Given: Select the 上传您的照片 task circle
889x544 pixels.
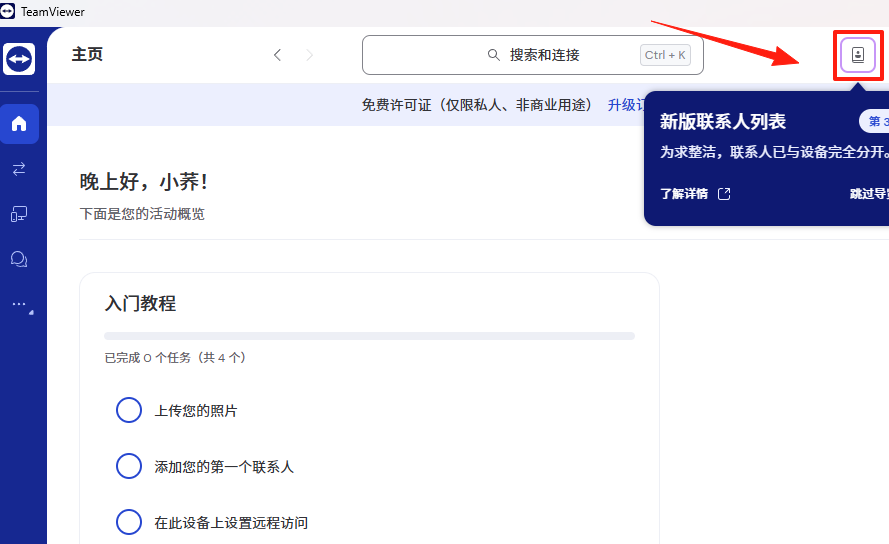Looking at the screenshot, I should (129, 410).
